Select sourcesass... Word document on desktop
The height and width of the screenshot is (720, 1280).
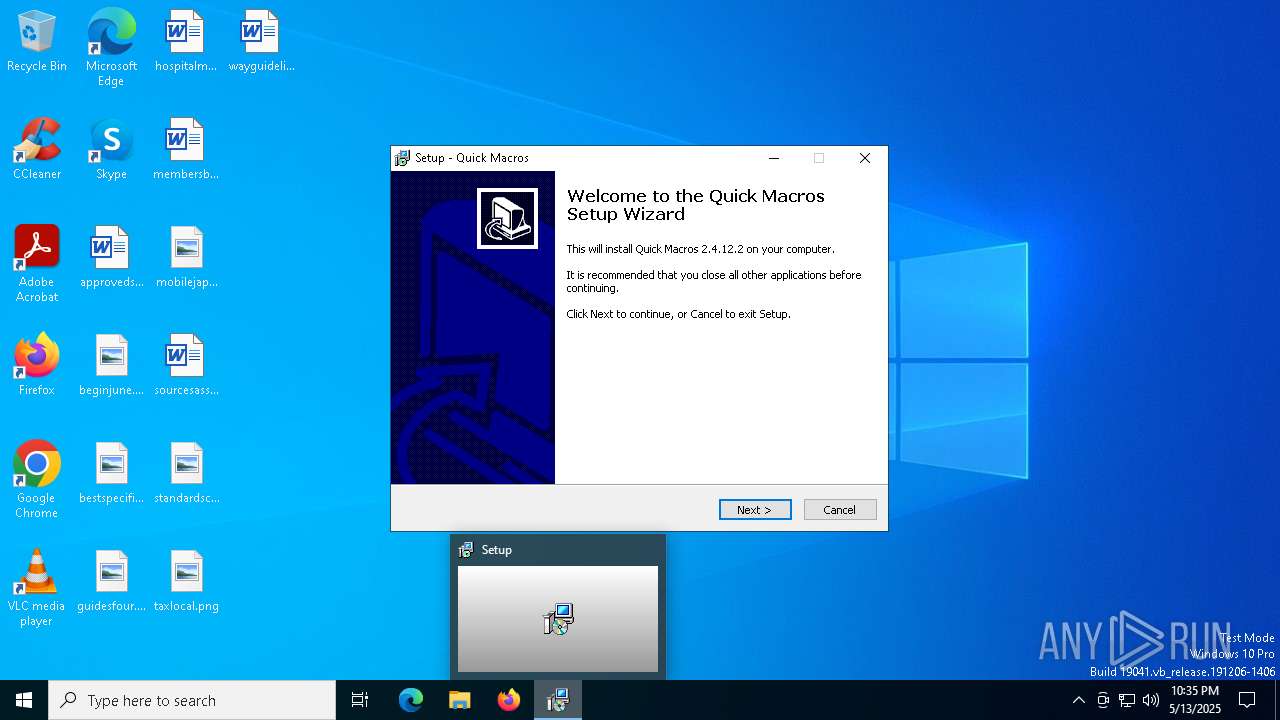pos(186,366)
